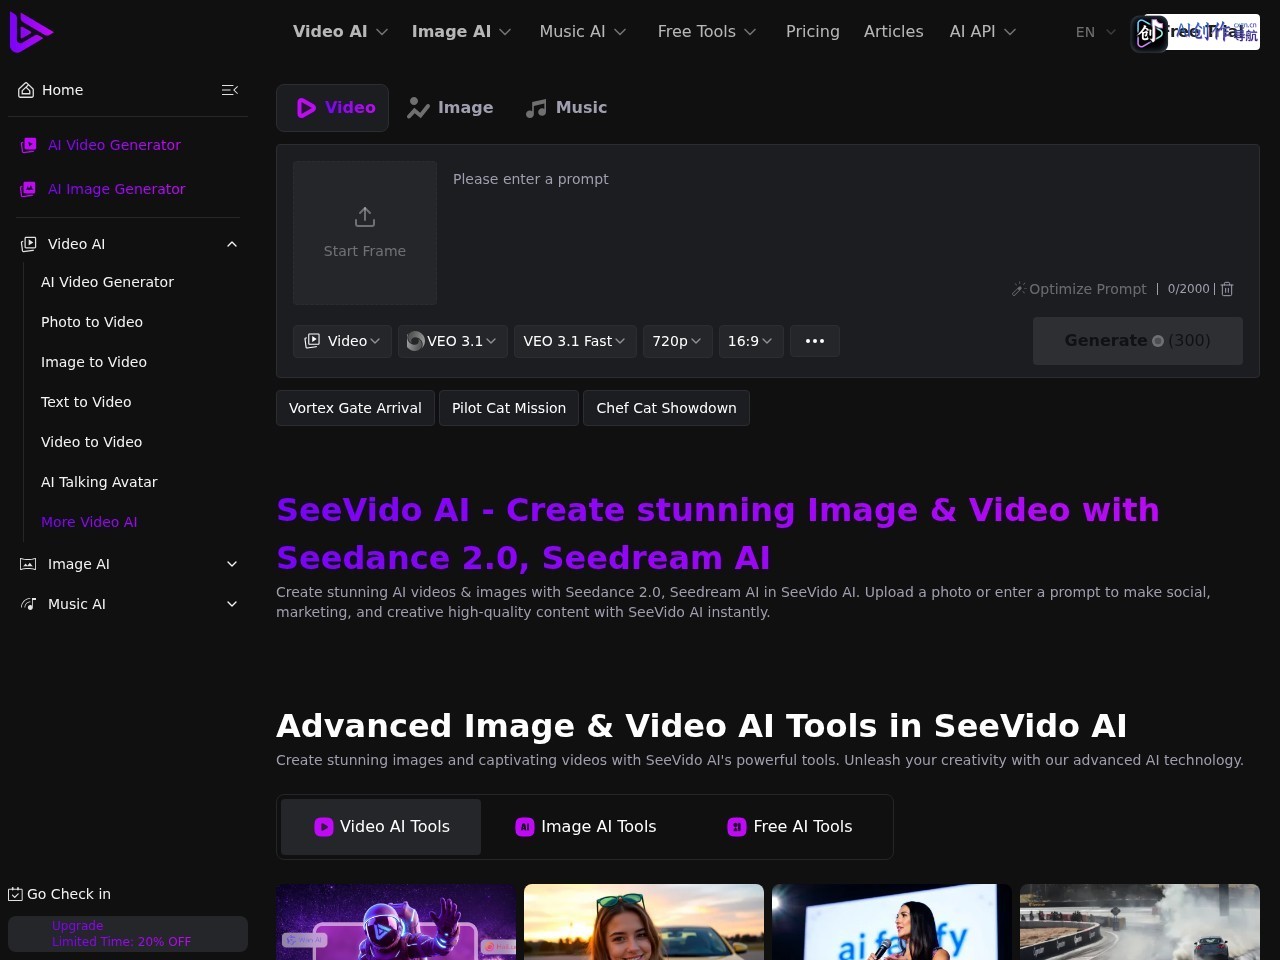Select the Free AI Tools tab
The width and height of the screenshot is (1280, 960).
(x=790, y=827)
